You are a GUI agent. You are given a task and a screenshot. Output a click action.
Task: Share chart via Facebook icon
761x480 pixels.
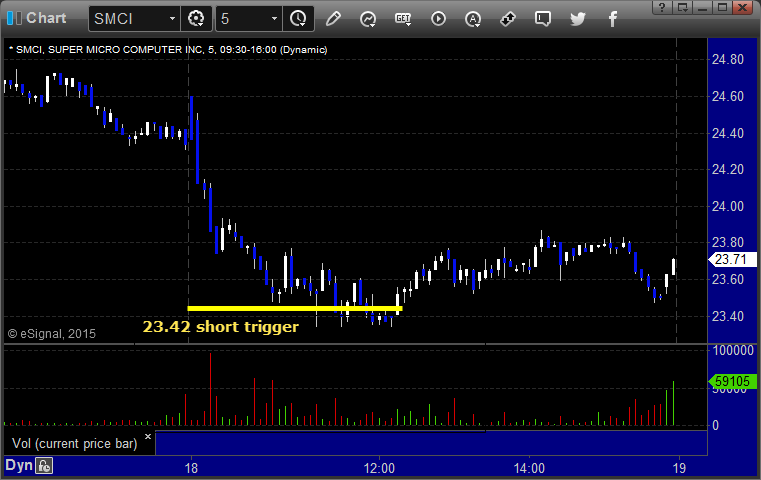tap(612, 19)
